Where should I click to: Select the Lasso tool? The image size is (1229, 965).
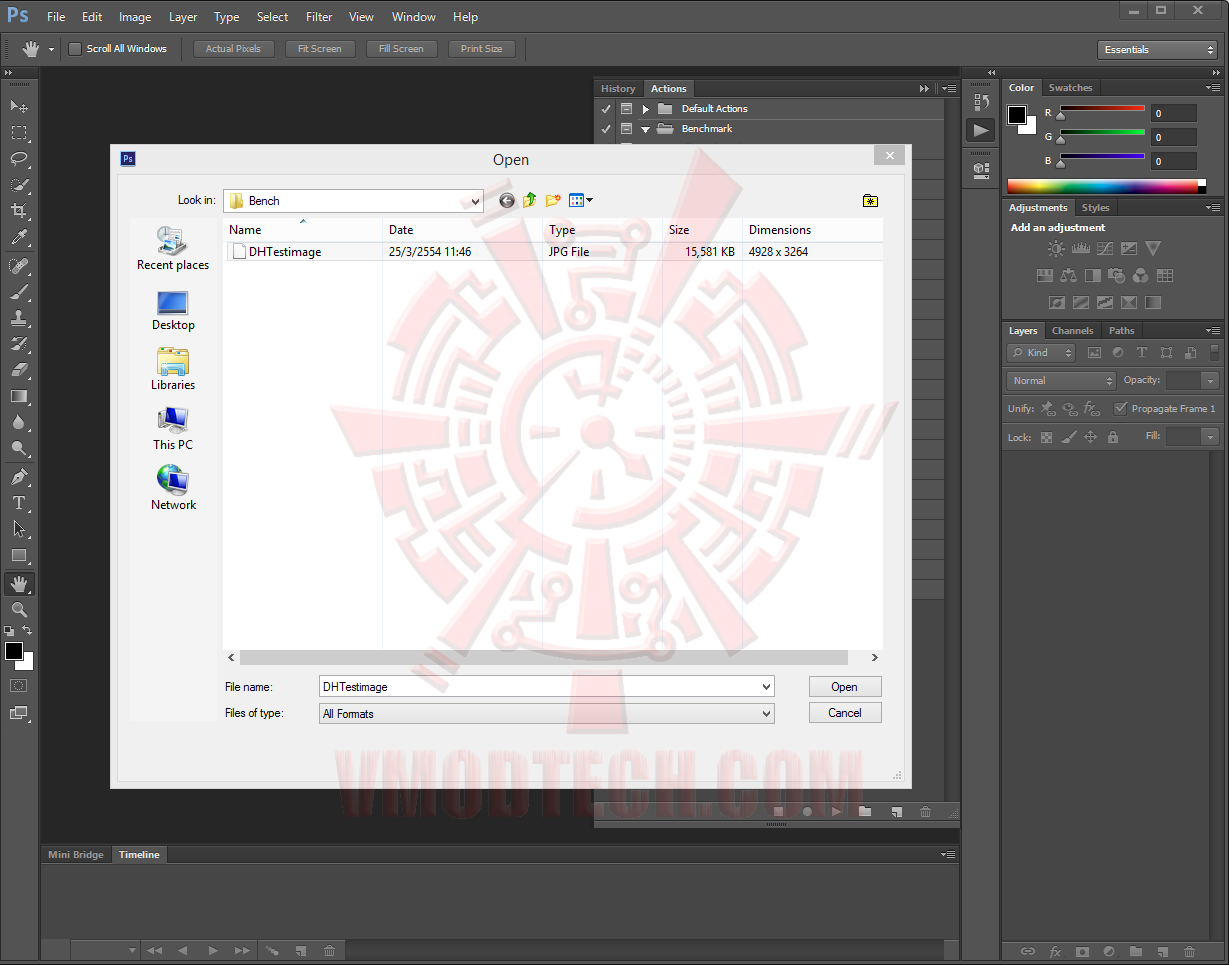point(19,159)
